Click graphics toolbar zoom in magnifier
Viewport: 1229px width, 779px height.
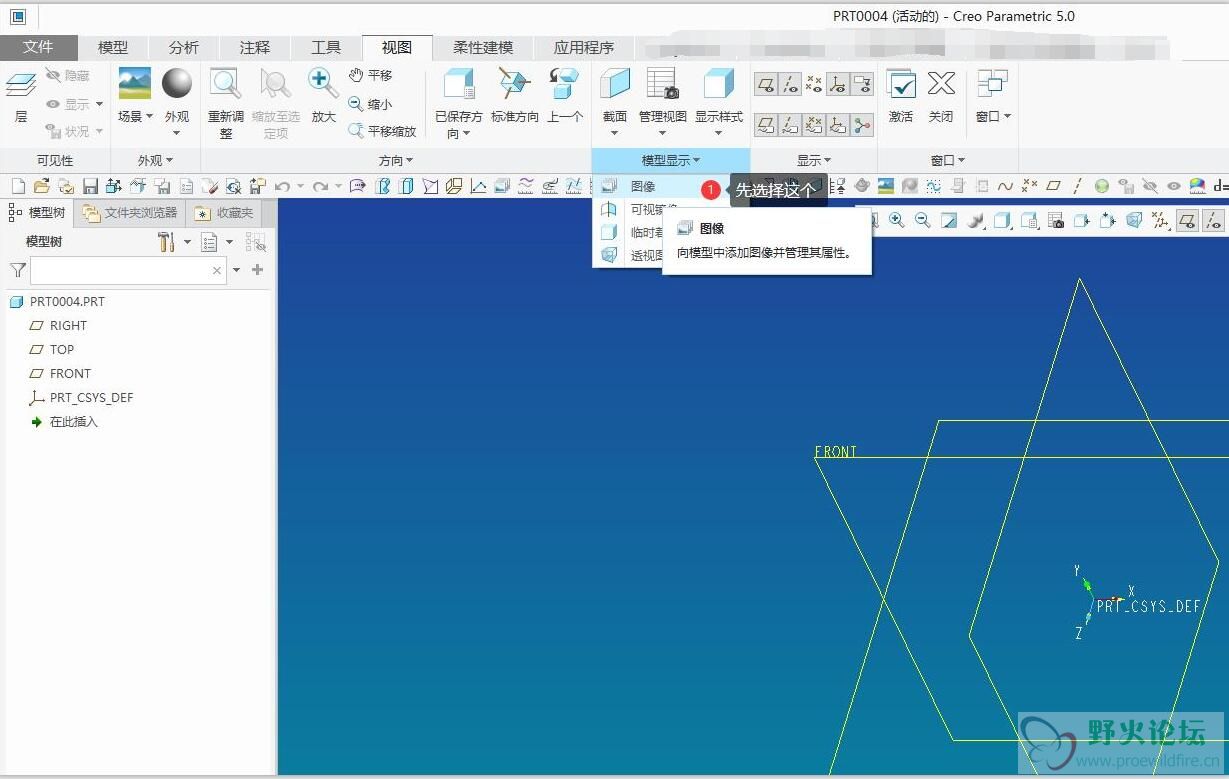coord(897,220)
